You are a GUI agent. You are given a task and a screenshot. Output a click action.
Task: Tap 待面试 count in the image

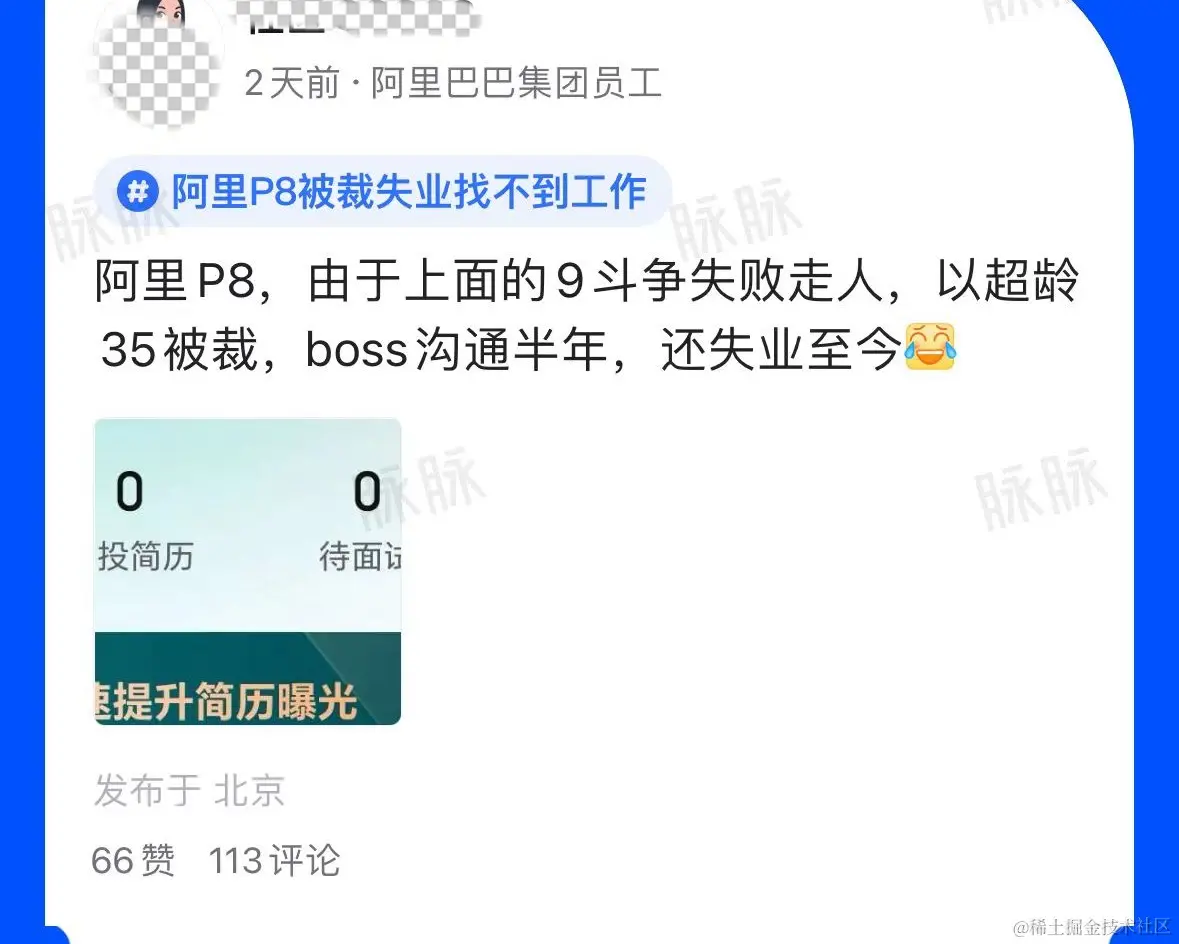[x=368, y=492]
